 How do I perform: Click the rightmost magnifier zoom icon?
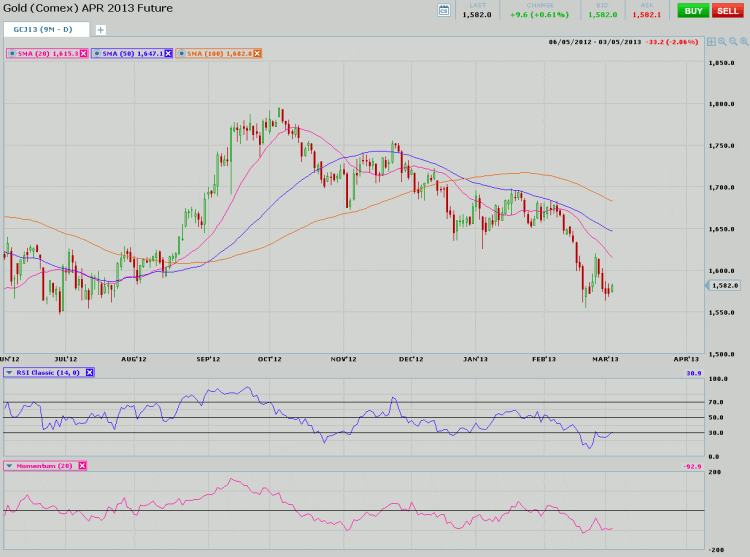point(743,42)
